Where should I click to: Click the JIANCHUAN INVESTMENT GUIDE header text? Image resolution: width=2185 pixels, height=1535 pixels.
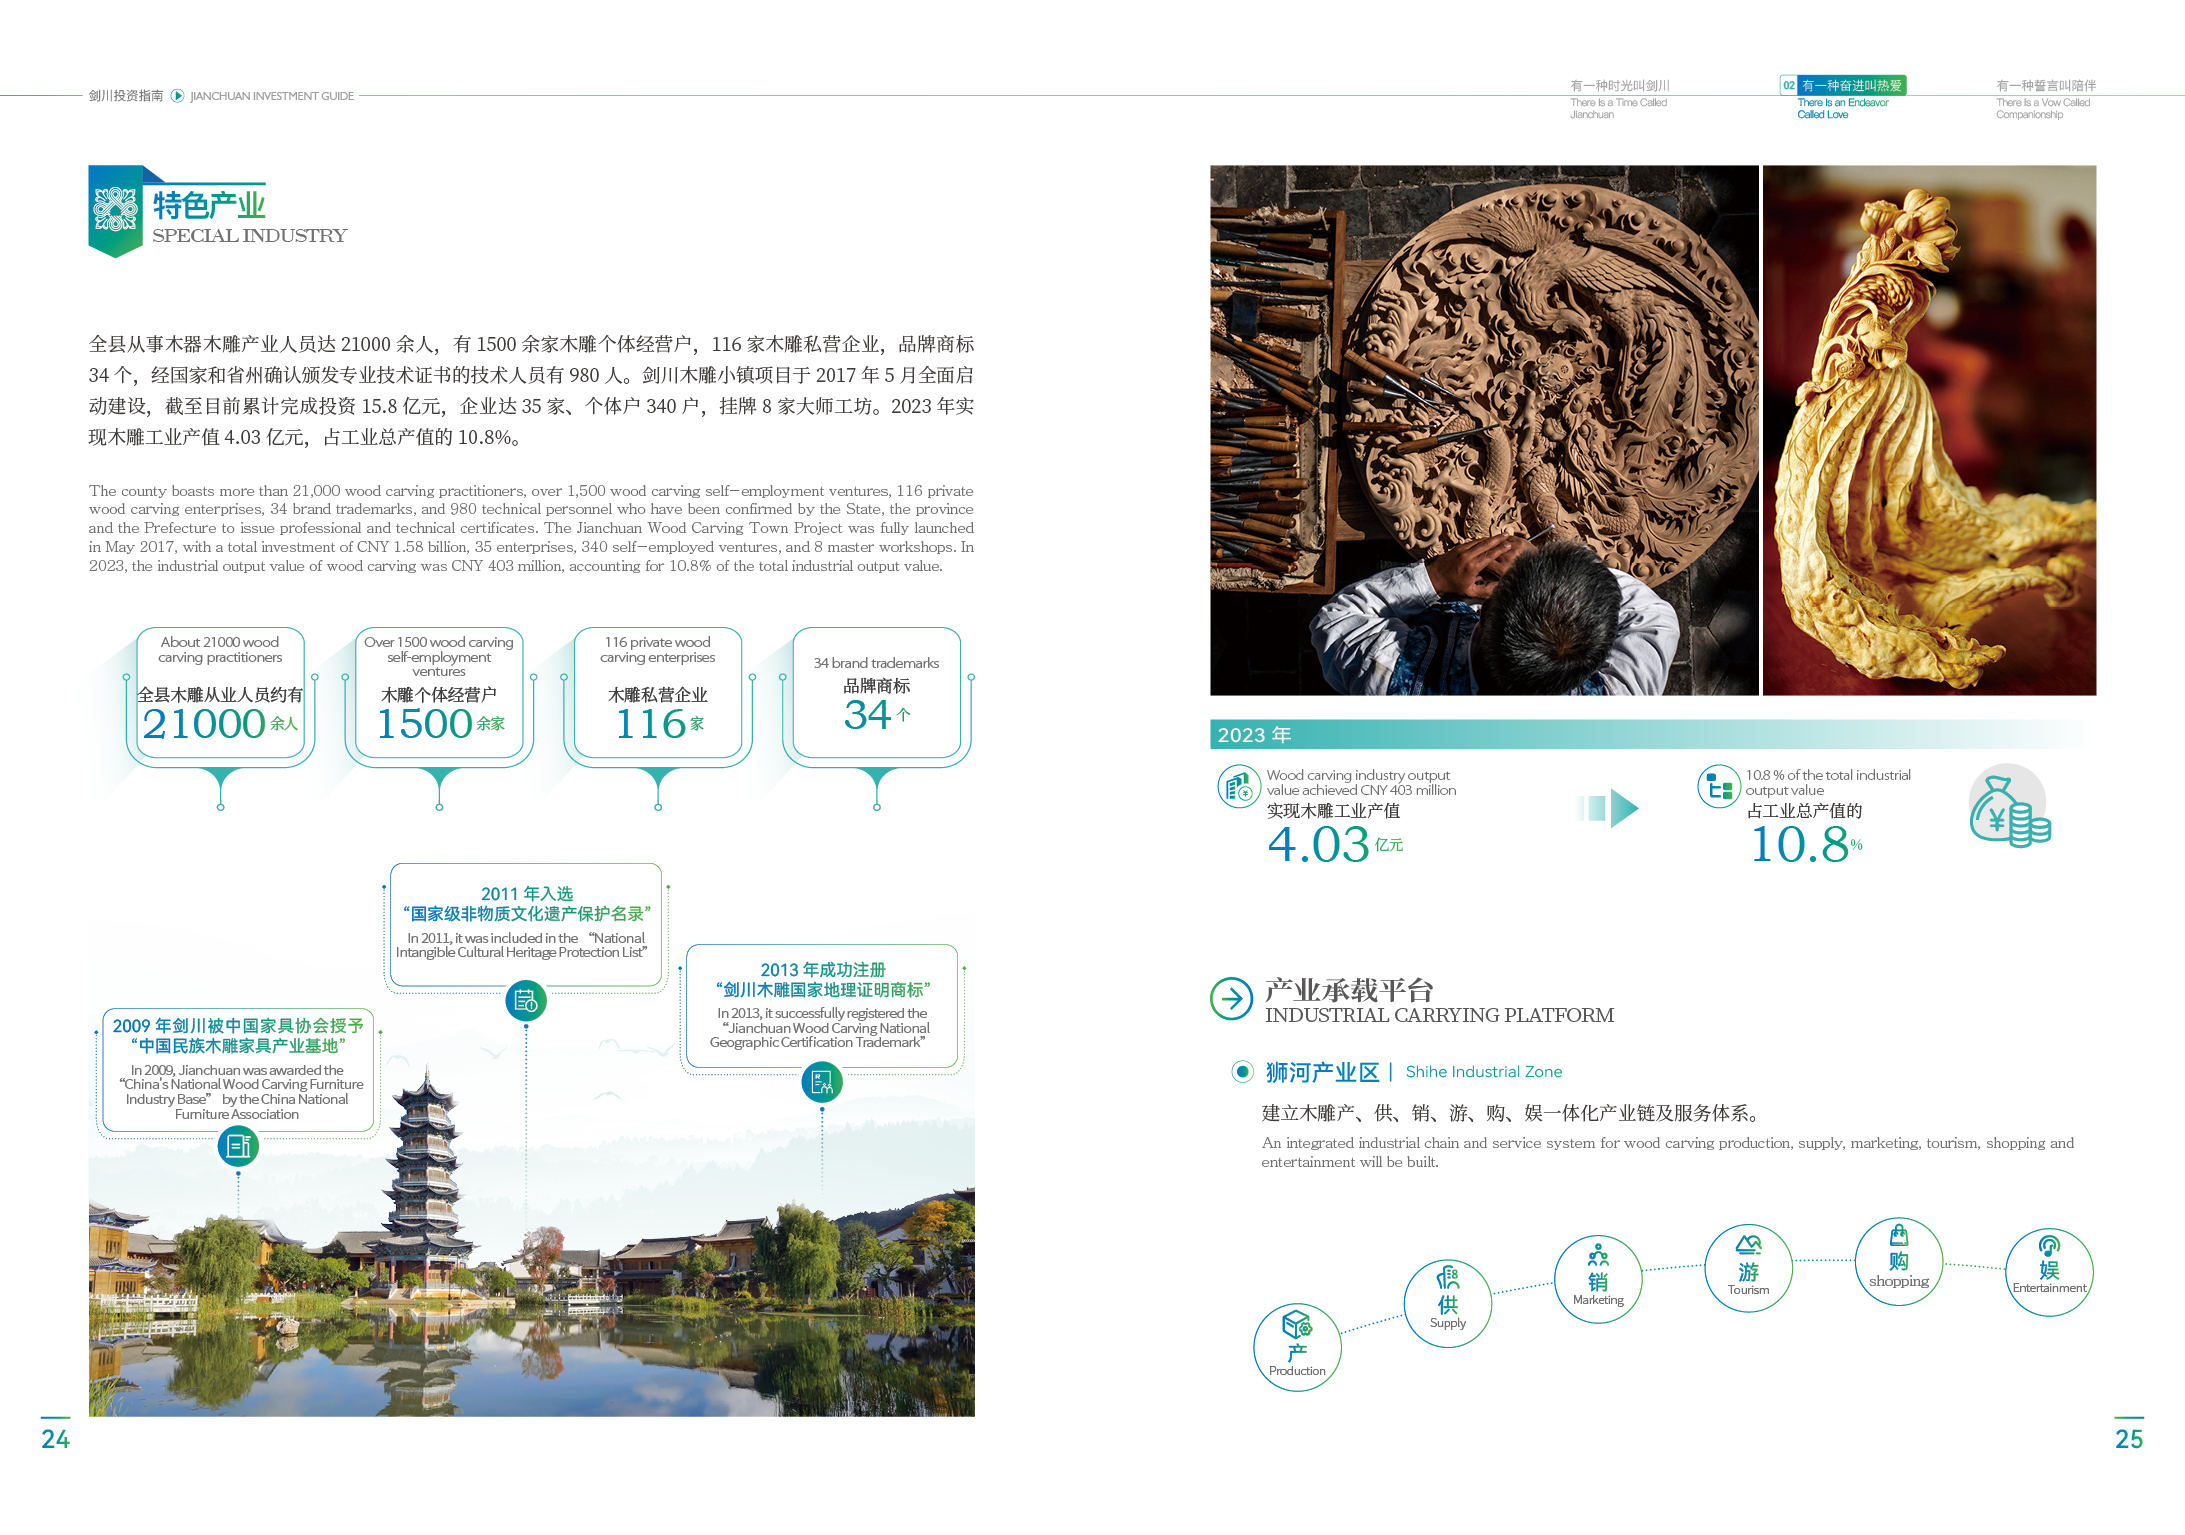[272, 96]
